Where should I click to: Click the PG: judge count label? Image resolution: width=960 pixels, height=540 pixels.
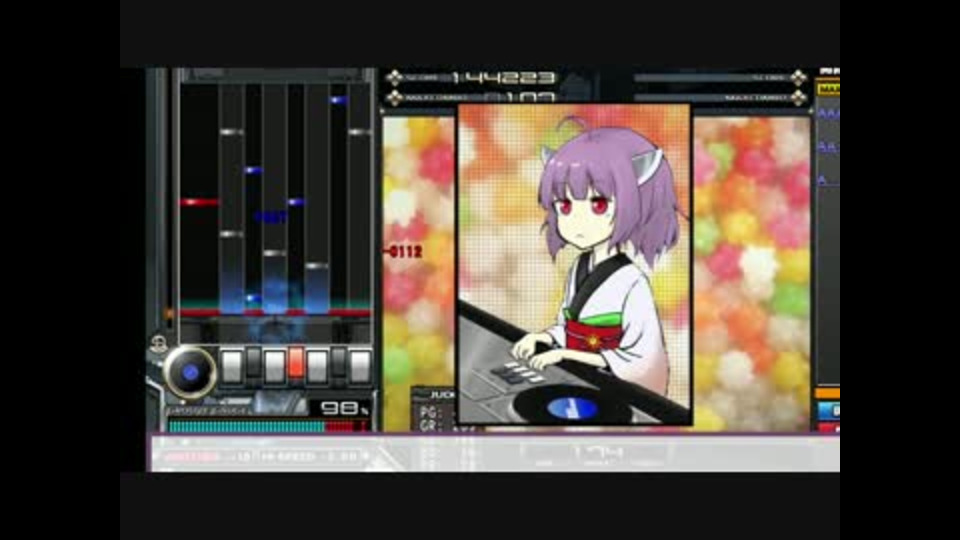430,413
